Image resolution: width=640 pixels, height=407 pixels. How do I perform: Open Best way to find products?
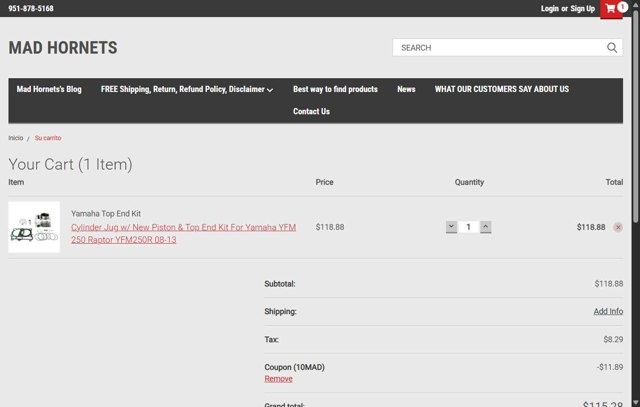click(336, 89)
